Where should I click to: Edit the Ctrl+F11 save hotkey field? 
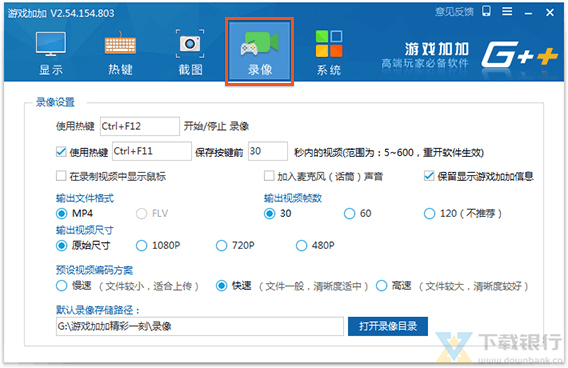pos(152,151)
